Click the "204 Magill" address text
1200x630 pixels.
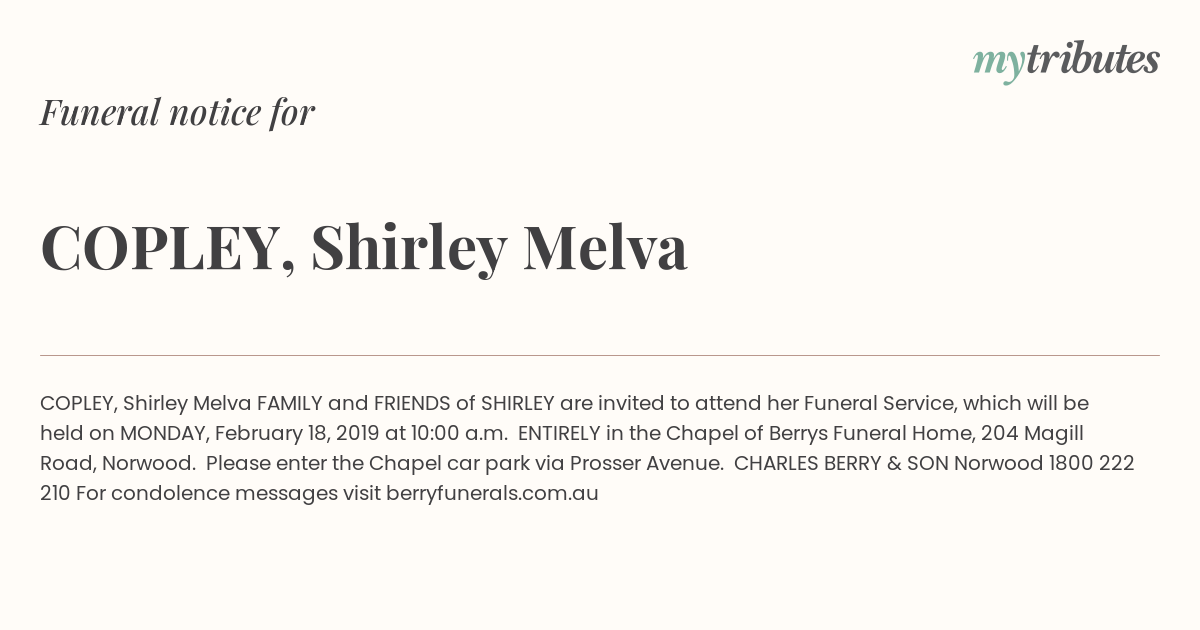pyautogui.click(x=1032, y=433)
